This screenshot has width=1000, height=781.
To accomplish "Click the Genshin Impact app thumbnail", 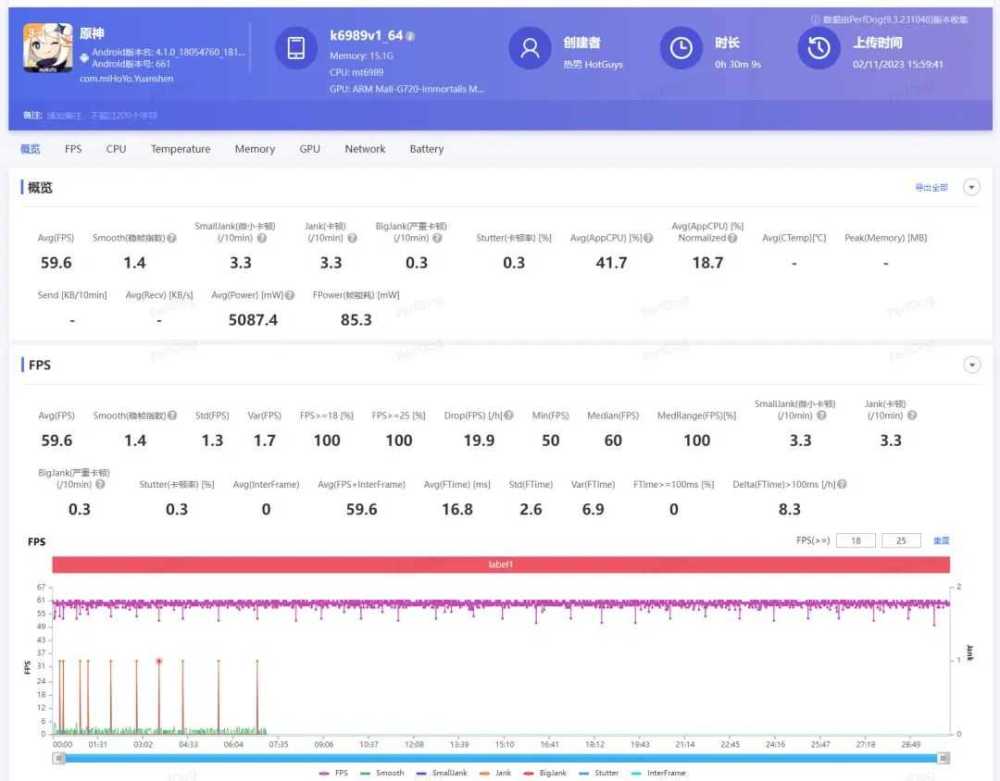I will tap(47, 48).
